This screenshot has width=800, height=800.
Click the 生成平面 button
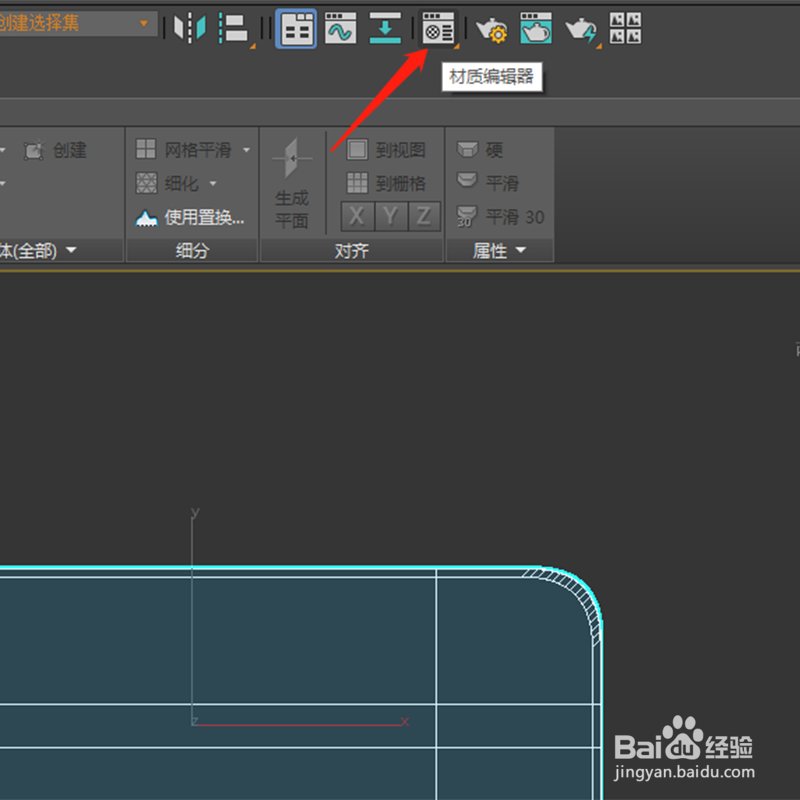tap(292, 183)
